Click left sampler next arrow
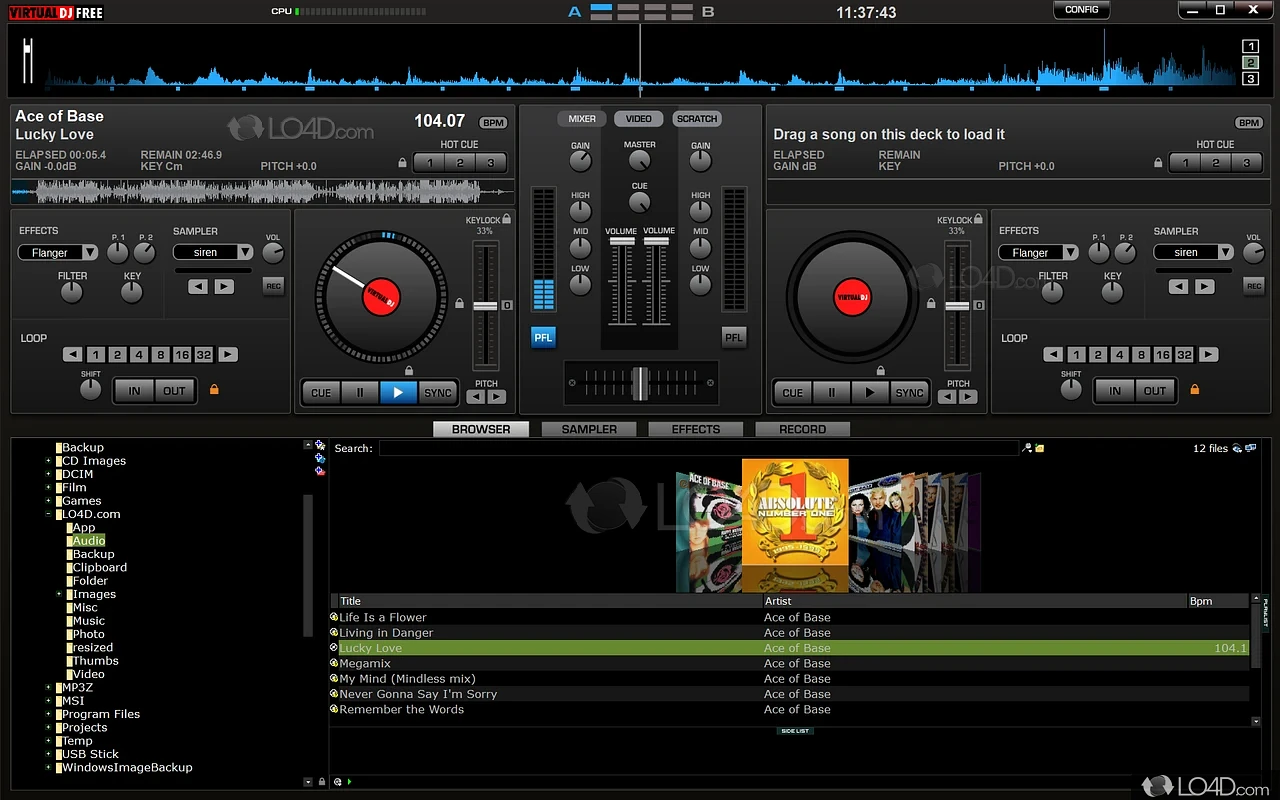The image size is (1280, 800). (x=224, y=287)
